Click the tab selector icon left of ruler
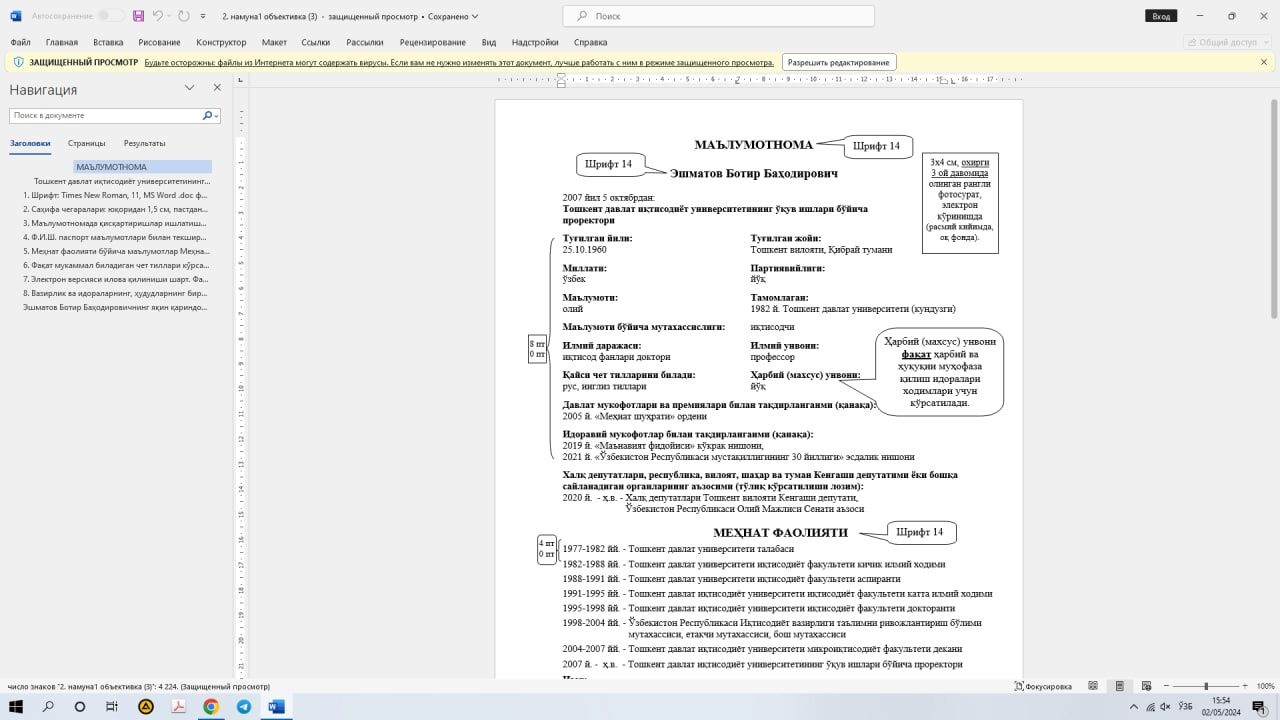Viewport: 1280px width, 720px height. [x=240, y=80]
